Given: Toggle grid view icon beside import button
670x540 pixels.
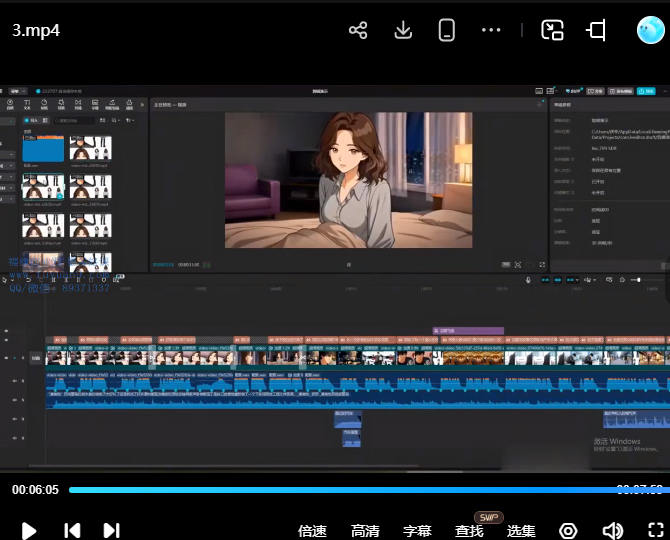Looking at the screenshot, I should (45, 120).
